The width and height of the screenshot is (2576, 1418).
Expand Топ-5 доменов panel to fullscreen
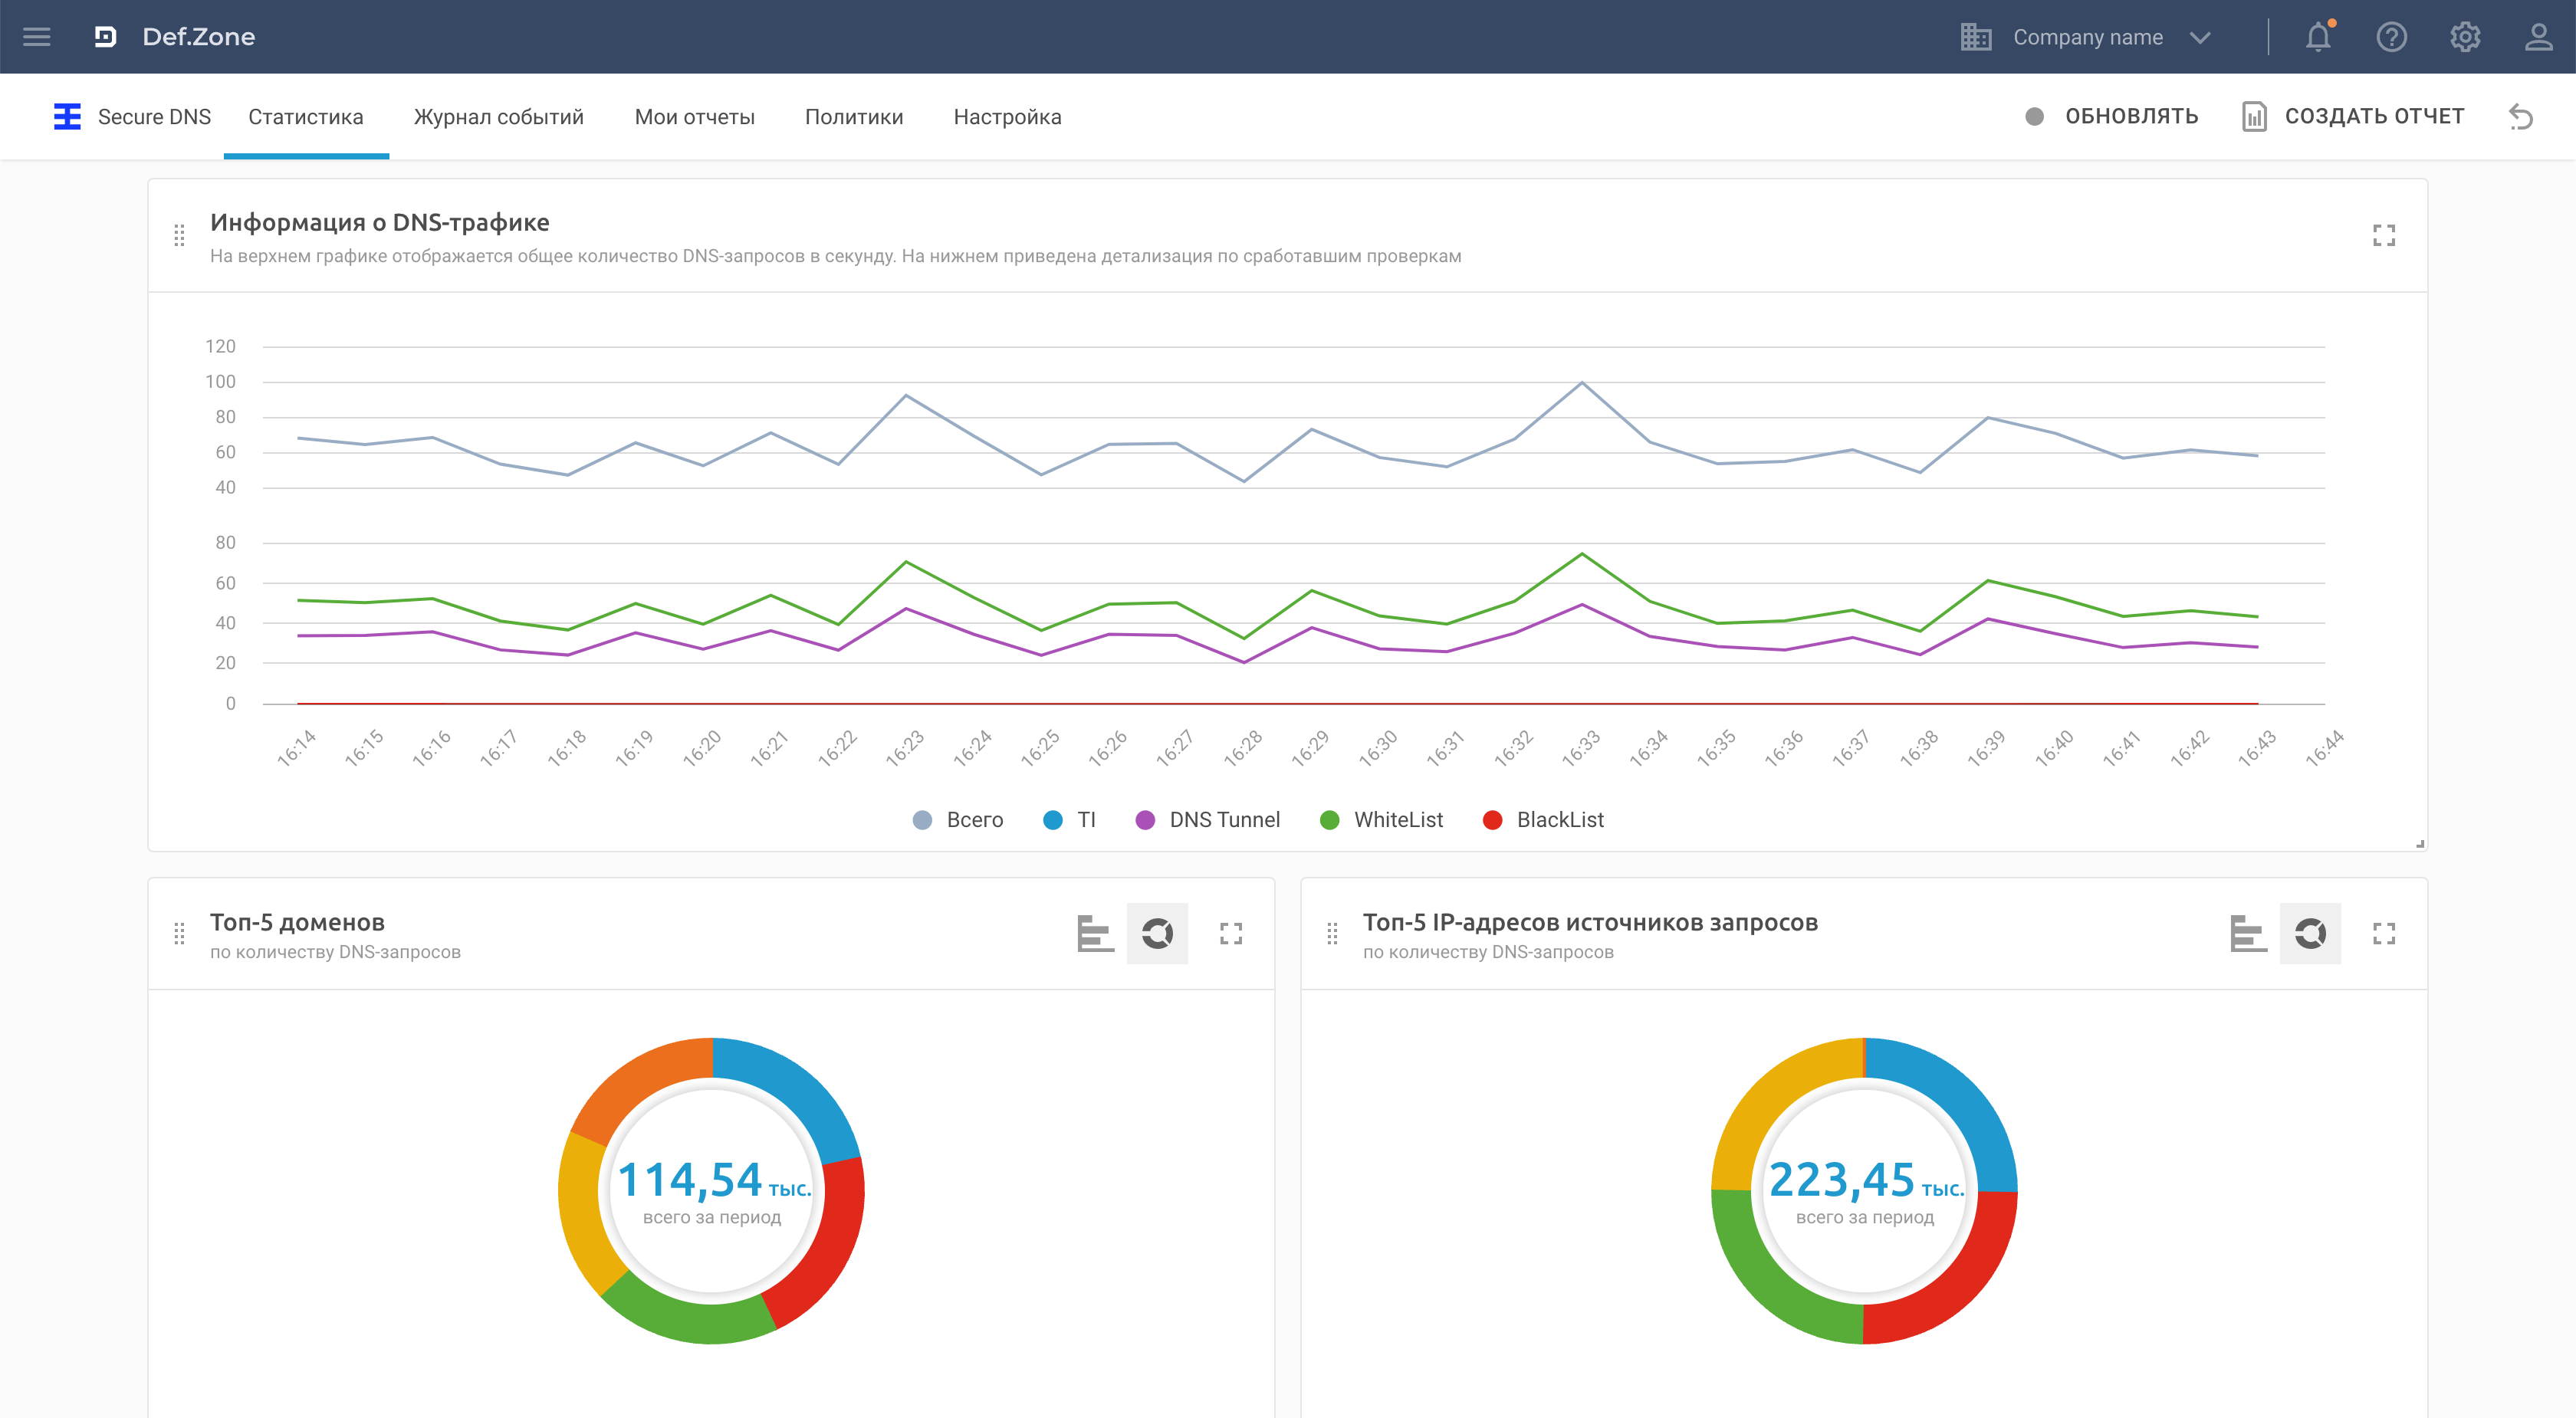1230,933
